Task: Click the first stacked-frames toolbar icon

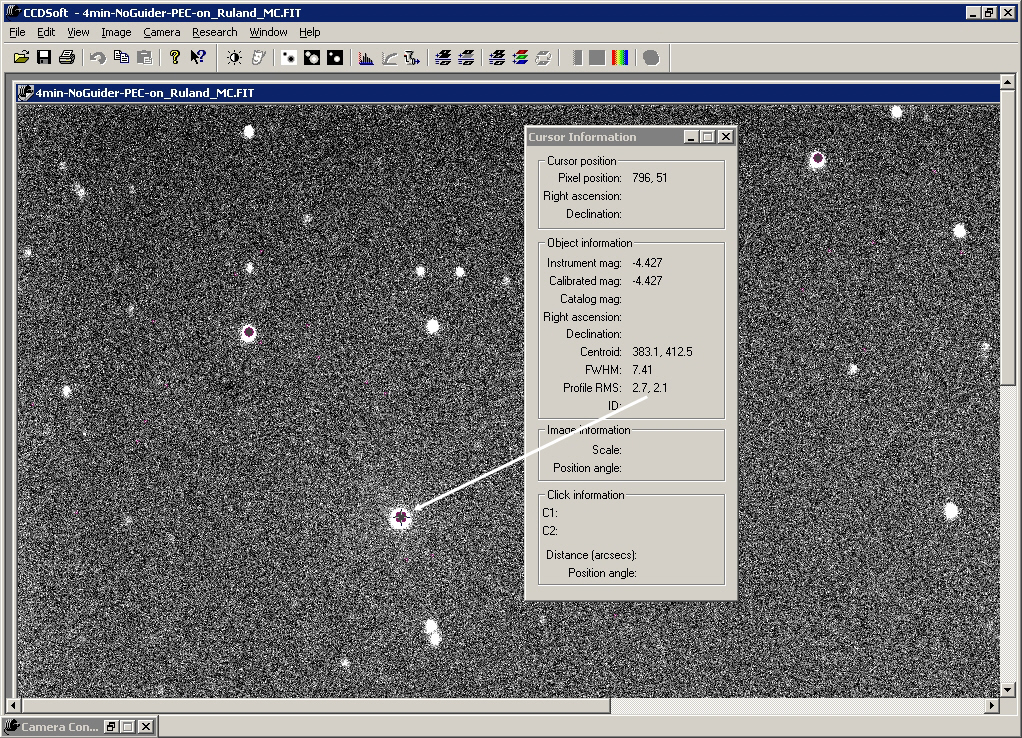Action: [x=443, y=57]
